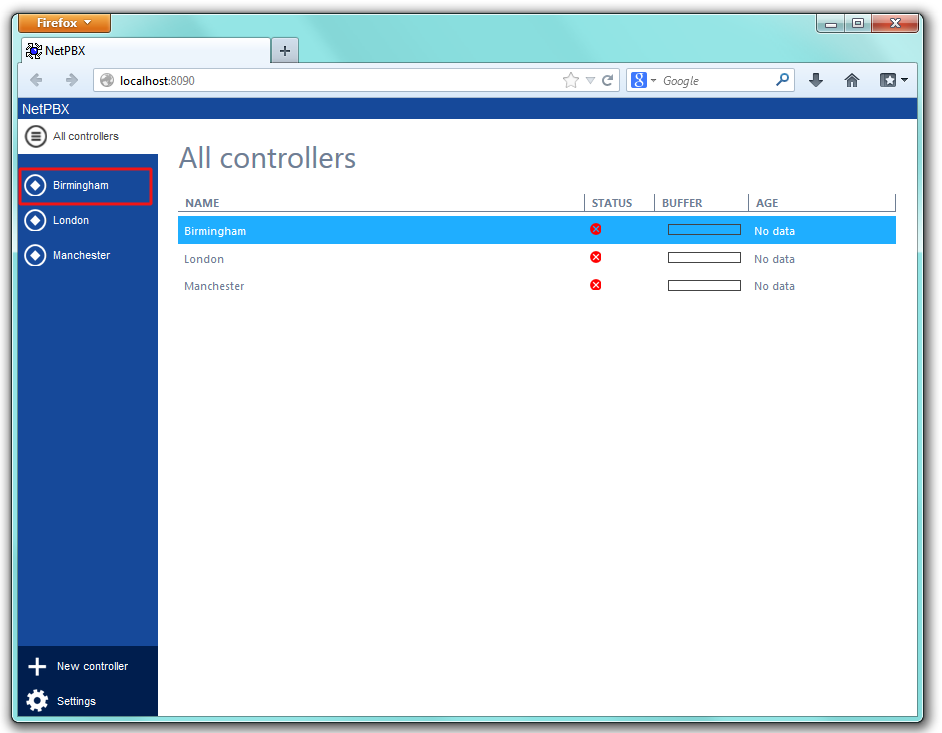
Task: Open the London controller from sidebar
Action: pos(71,221)
